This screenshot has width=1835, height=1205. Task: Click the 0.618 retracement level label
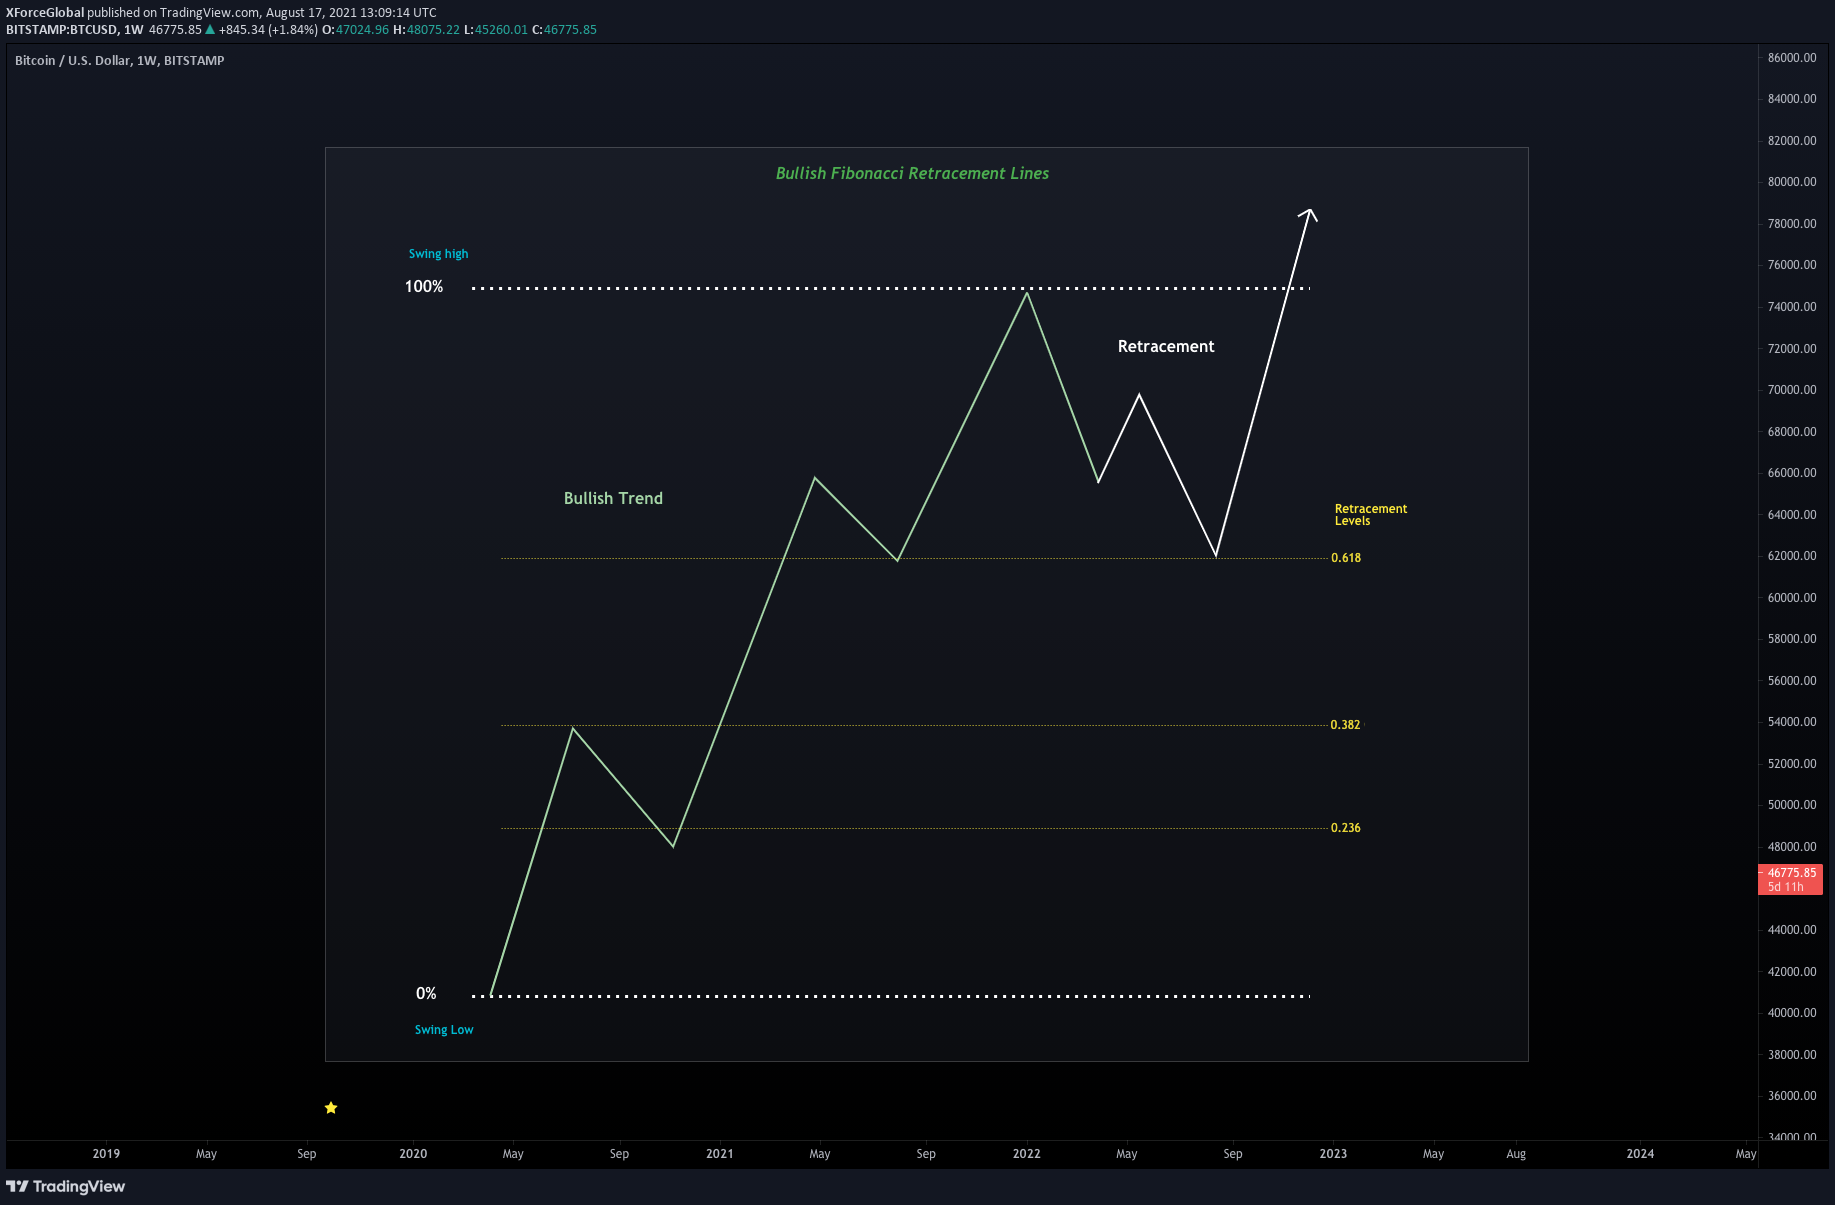pyautogui.click(x=1346, y=558)
